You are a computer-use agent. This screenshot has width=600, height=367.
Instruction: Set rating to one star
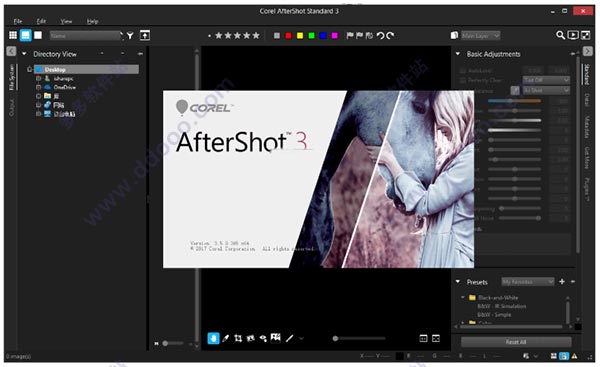(x=219, y=36)
